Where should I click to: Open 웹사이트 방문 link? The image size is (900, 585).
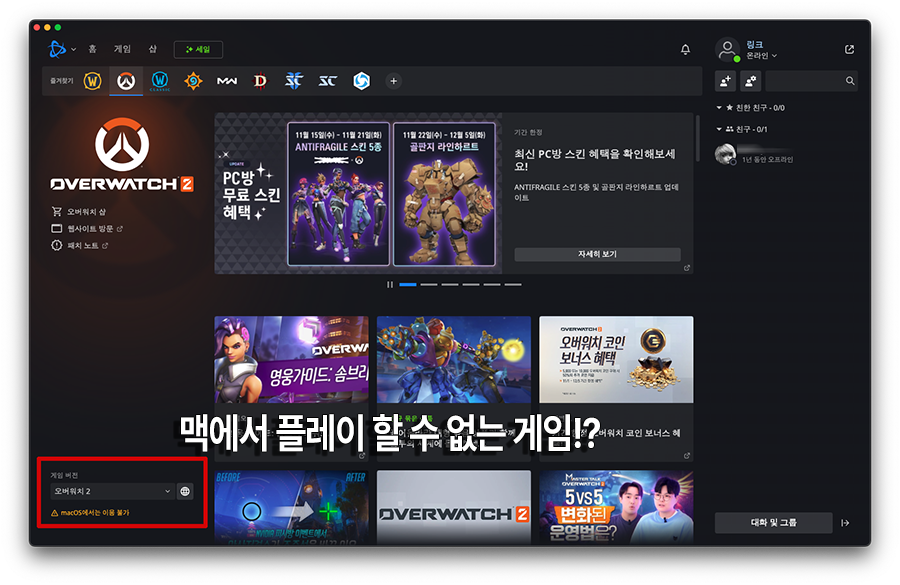tap(87, 228)
